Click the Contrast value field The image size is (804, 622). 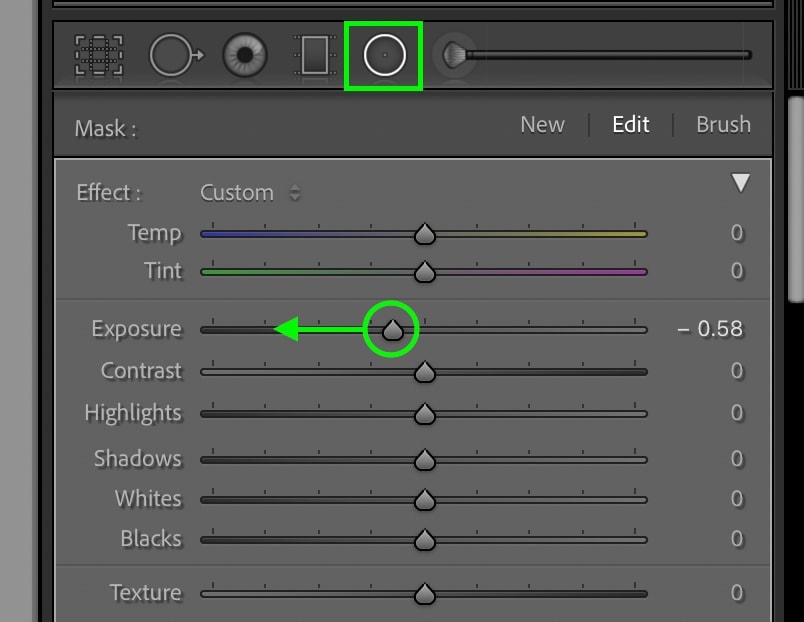737,371
